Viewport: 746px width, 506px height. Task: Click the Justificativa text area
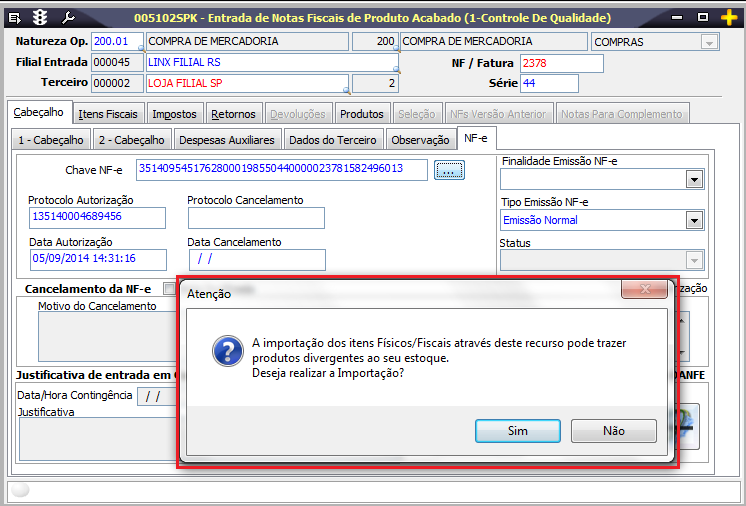pyautogui.click(x=98, y=438)
